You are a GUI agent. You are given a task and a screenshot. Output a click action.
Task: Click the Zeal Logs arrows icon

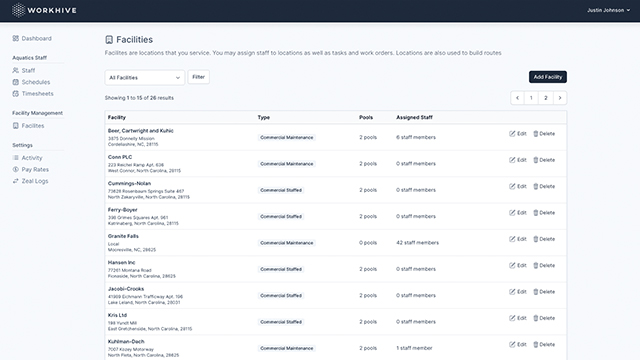[16, 181]
